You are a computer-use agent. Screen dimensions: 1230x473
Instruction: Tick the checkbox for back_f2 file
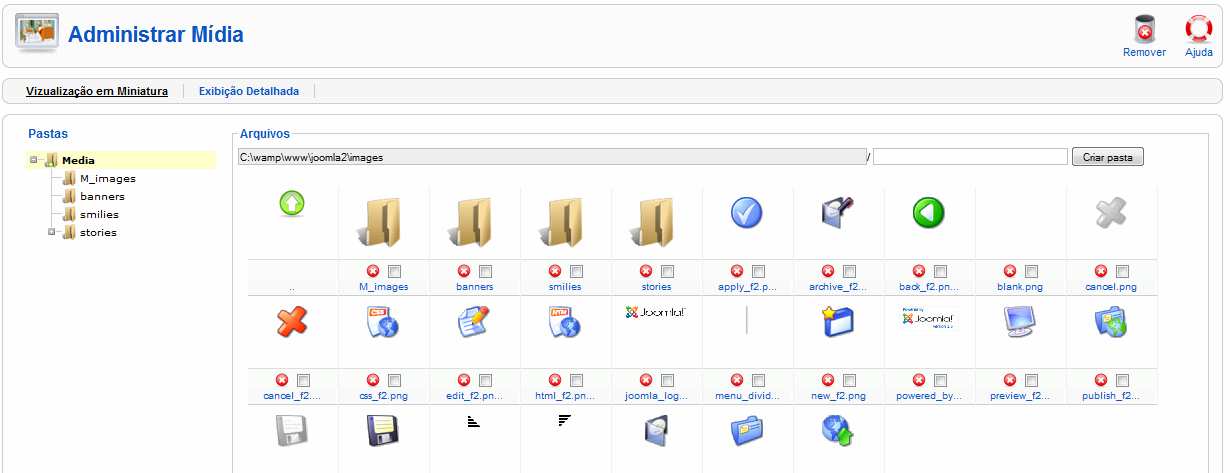[940, 272]
